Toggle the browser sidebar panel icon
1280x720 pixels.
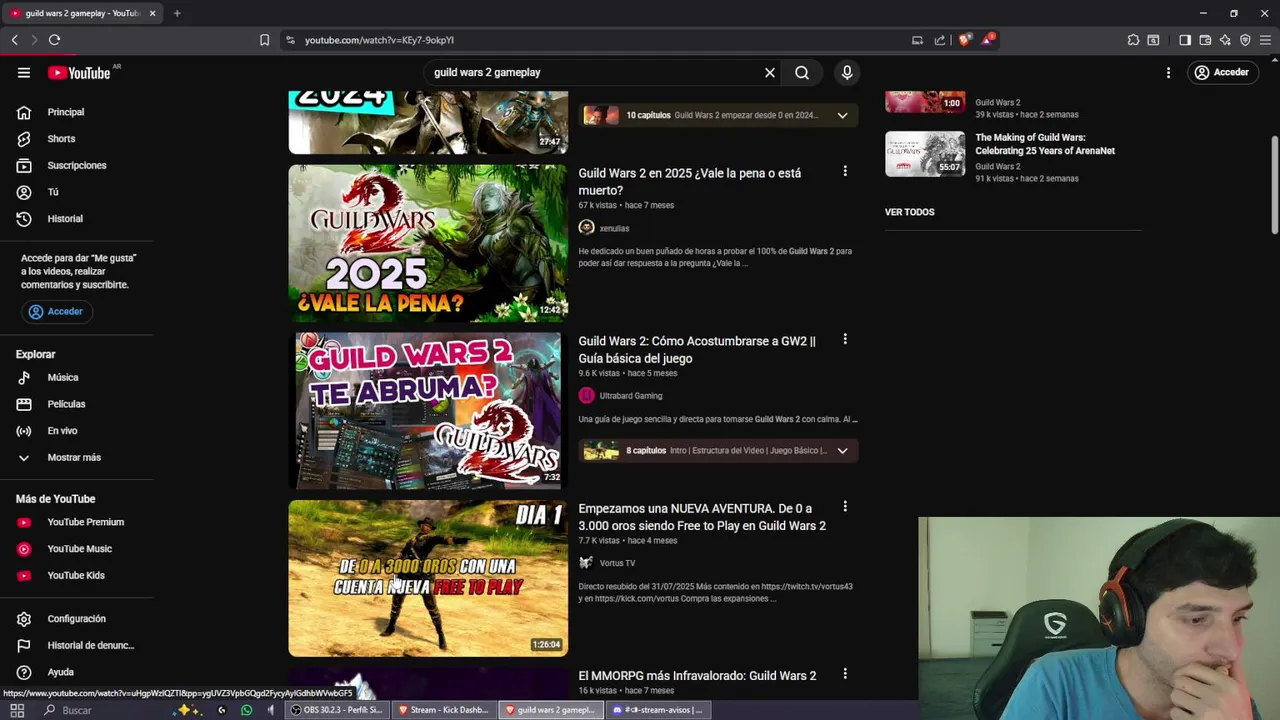[x=1185, y=40]
